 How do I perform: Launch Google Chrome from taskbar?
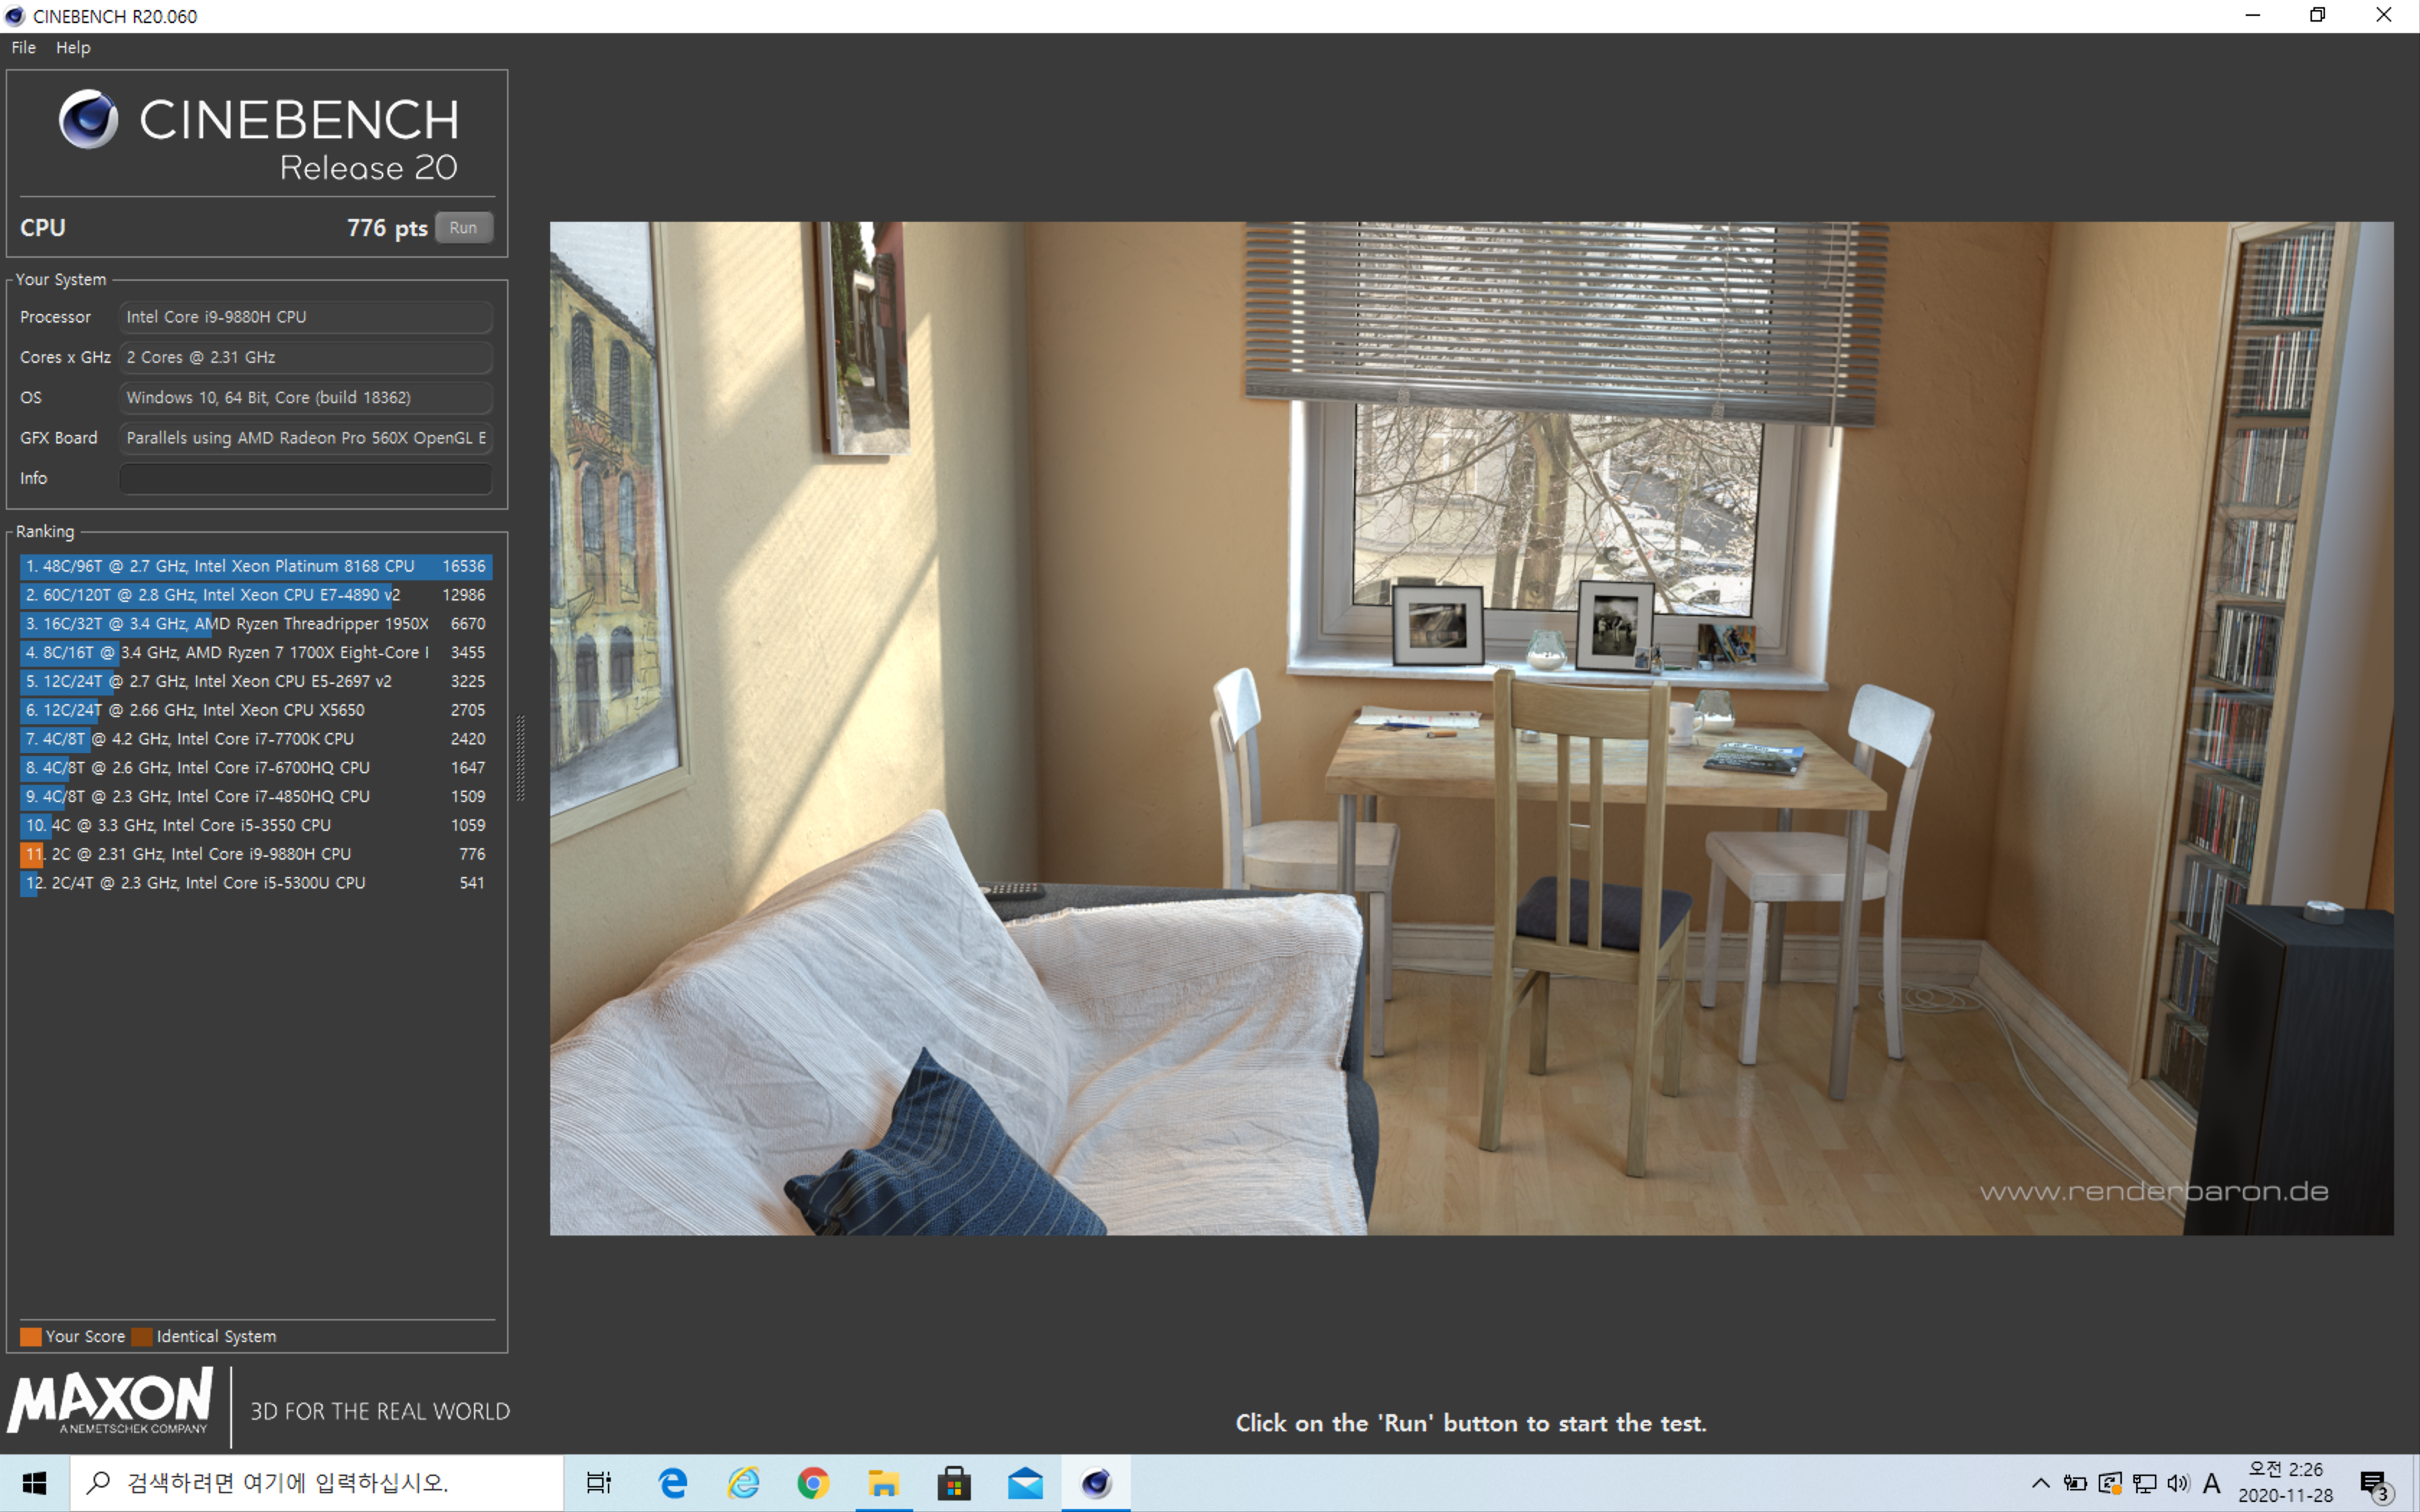[813, 1483]
